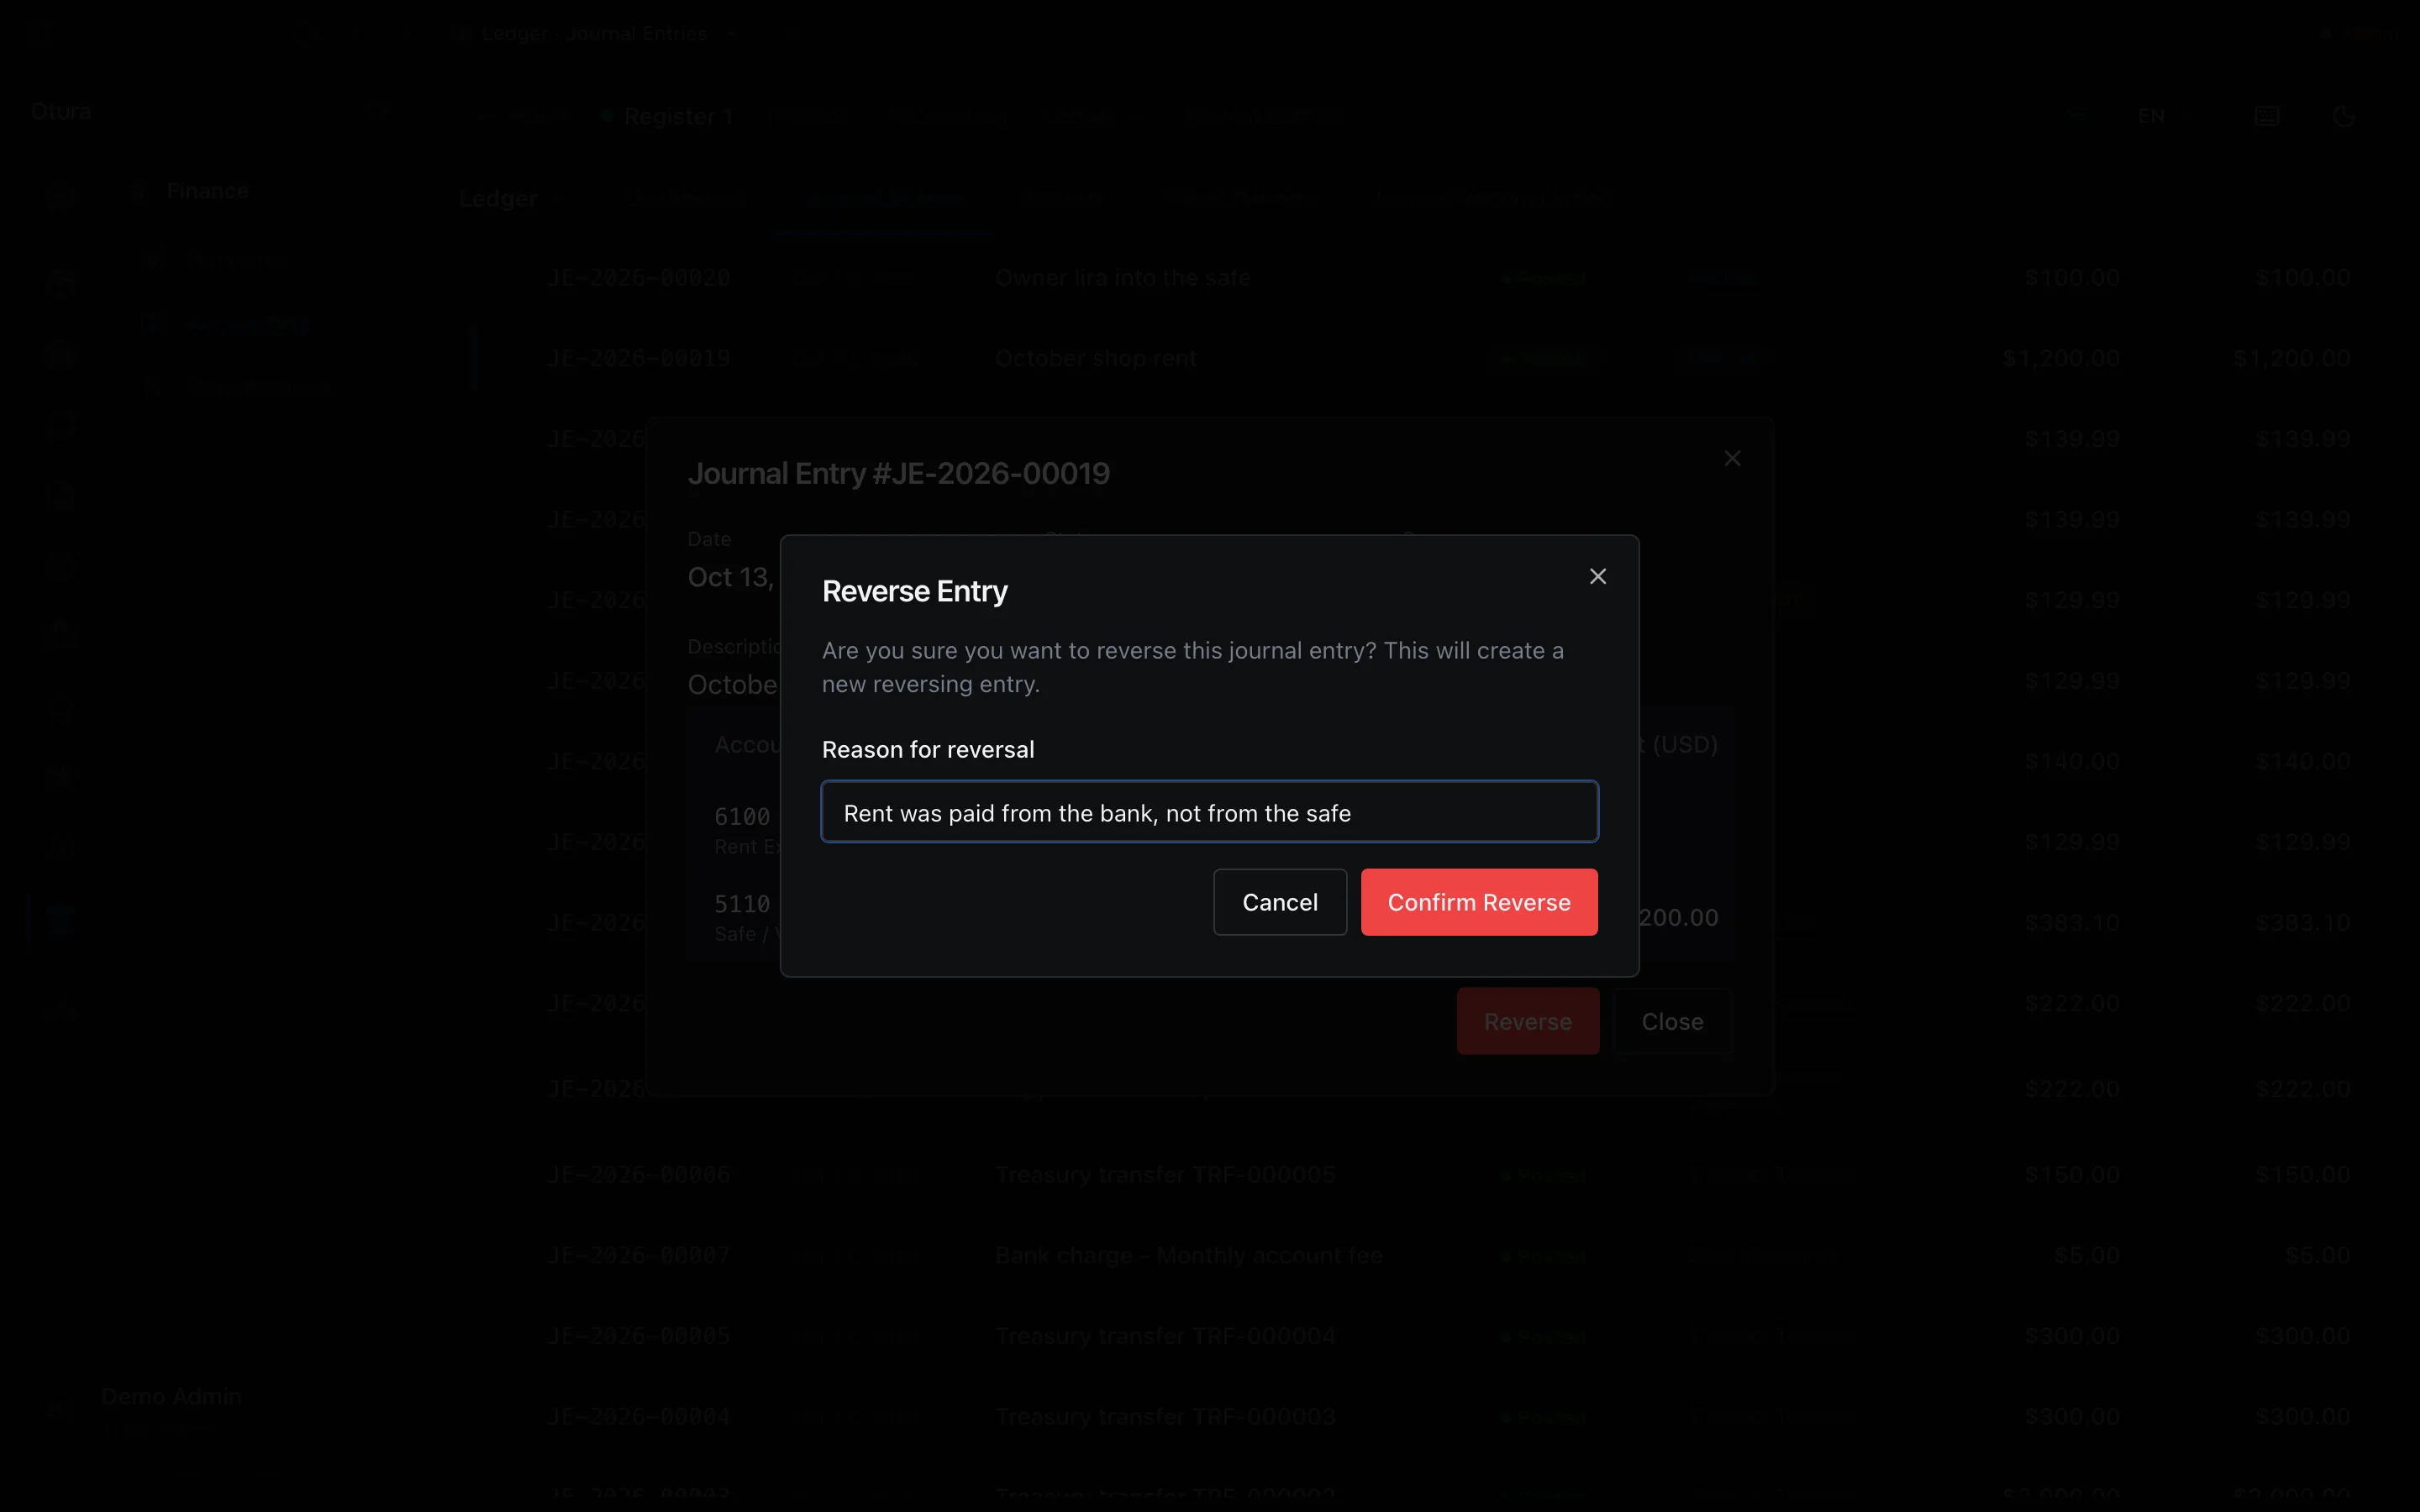
Task: Select entry JE-2026-00006 in the table
Action: (x=638, y=1174)
